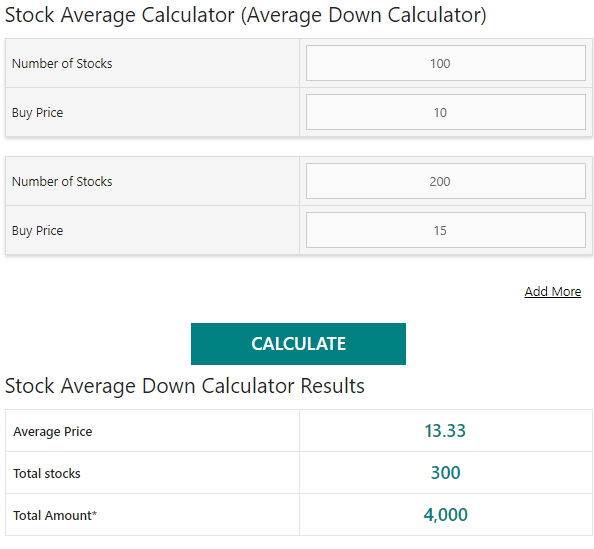Click the Average Price row label

point(53,432)
